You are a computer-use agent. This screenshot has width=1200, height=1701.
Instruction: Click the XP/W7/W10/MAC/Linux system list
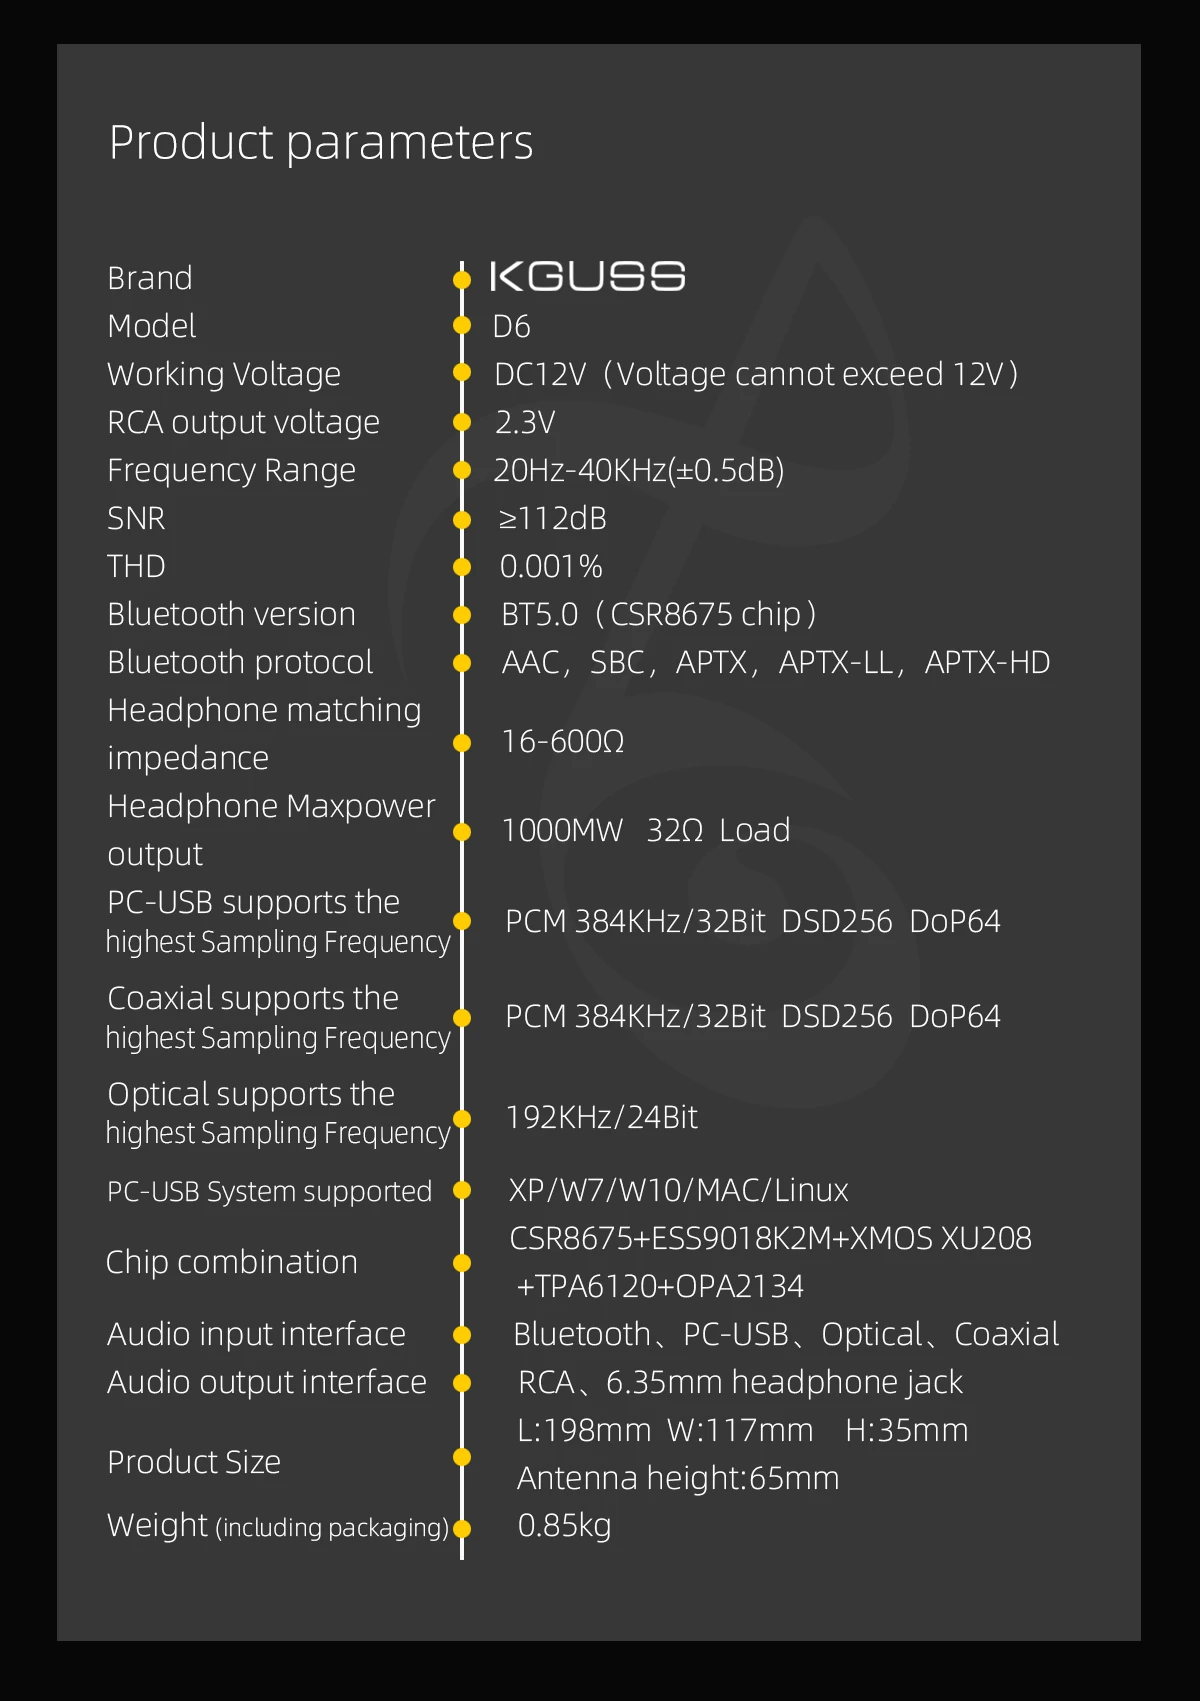point(679,1190)
